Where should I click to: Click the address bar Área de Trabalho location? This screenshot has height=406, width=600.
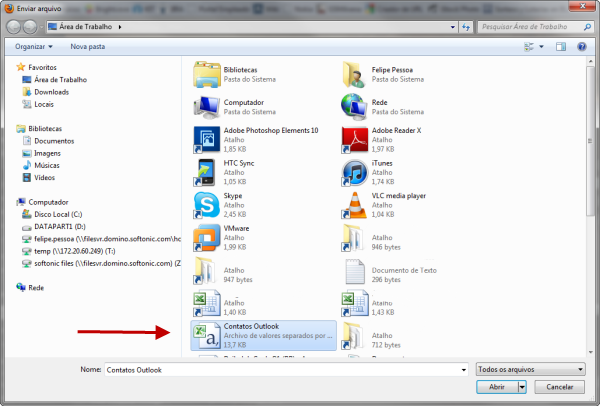(85, 27)
